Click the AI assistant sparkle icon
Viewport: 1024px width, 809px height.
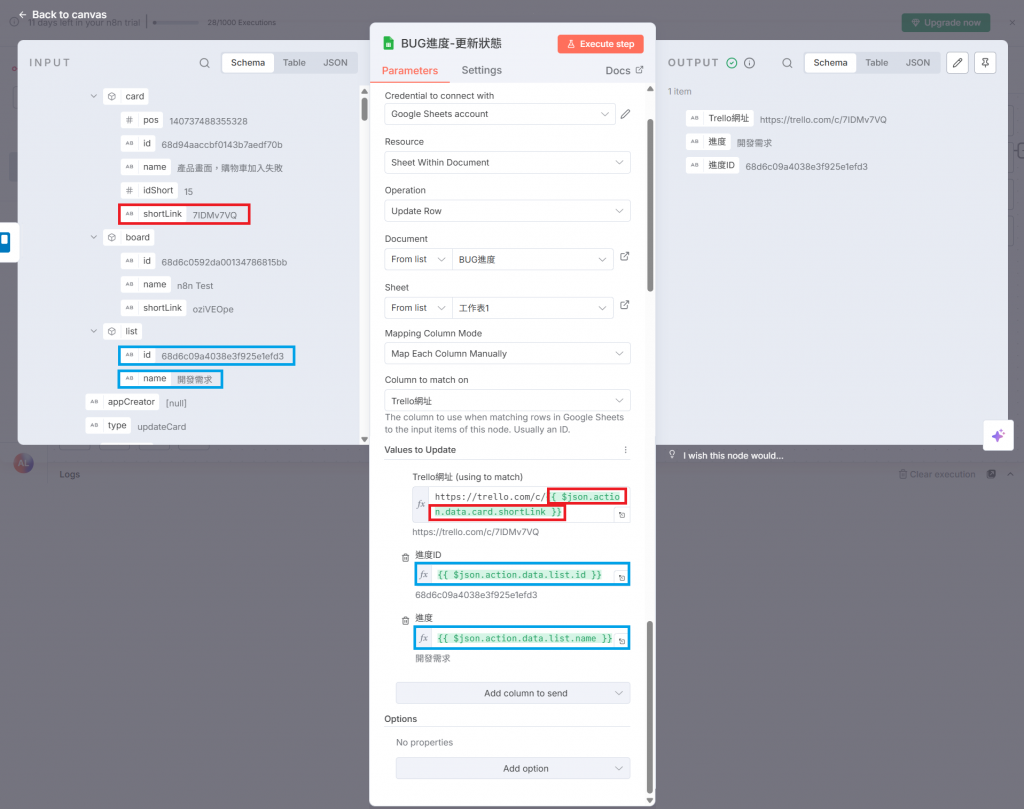998,436
